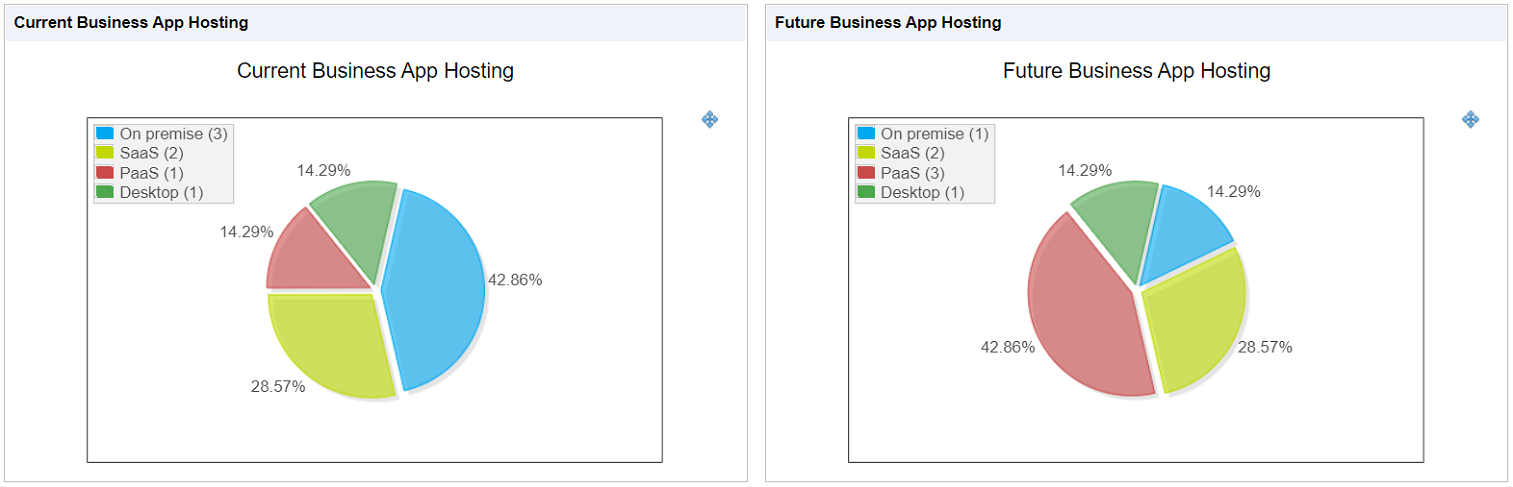Screen dimensions: 1513x487
Task: Click the yellow 28.57% slice in Current chart
Action: (x=330, y=342)
